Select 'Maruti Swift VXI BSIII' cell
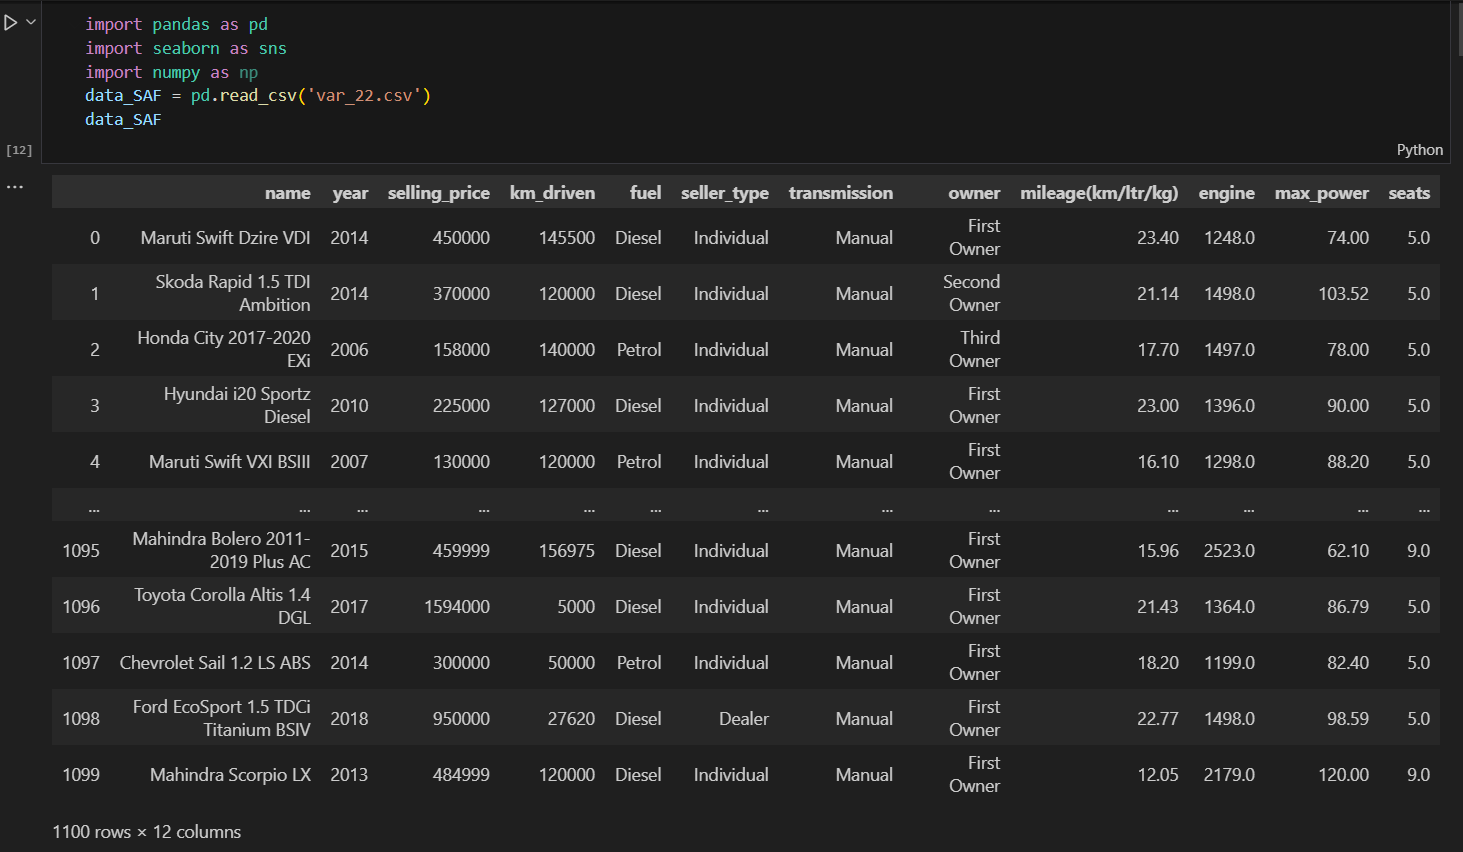This screenshot has width=1463, height=852. pyautogui.click(x=229, y=462)
